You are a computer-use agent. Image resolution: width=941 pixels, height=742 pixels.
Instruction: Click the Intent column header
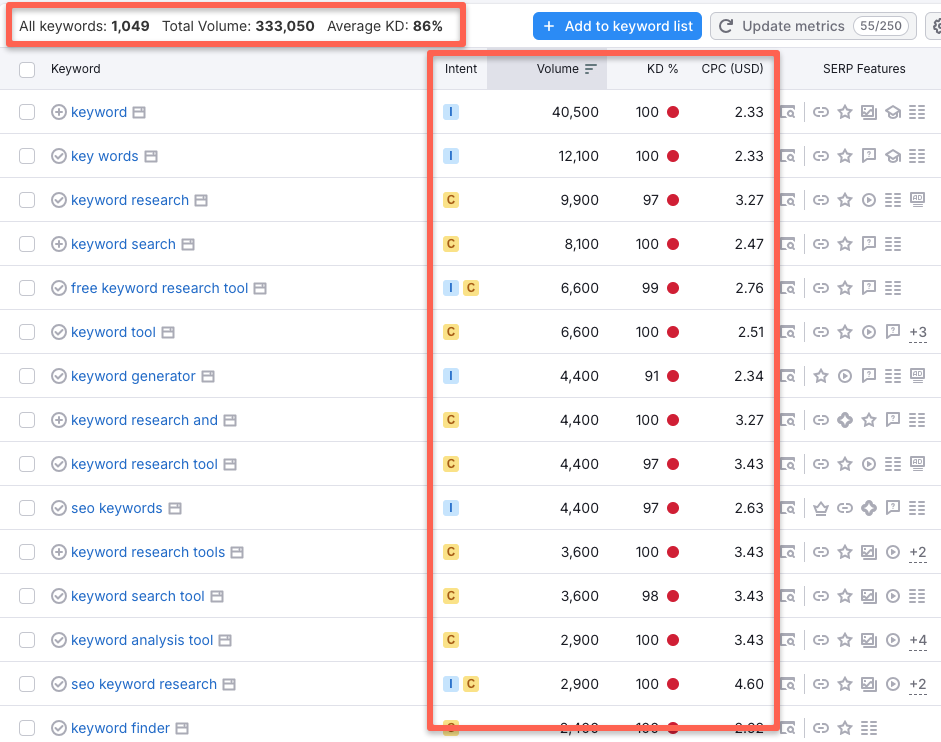click(x=460, y=68)
